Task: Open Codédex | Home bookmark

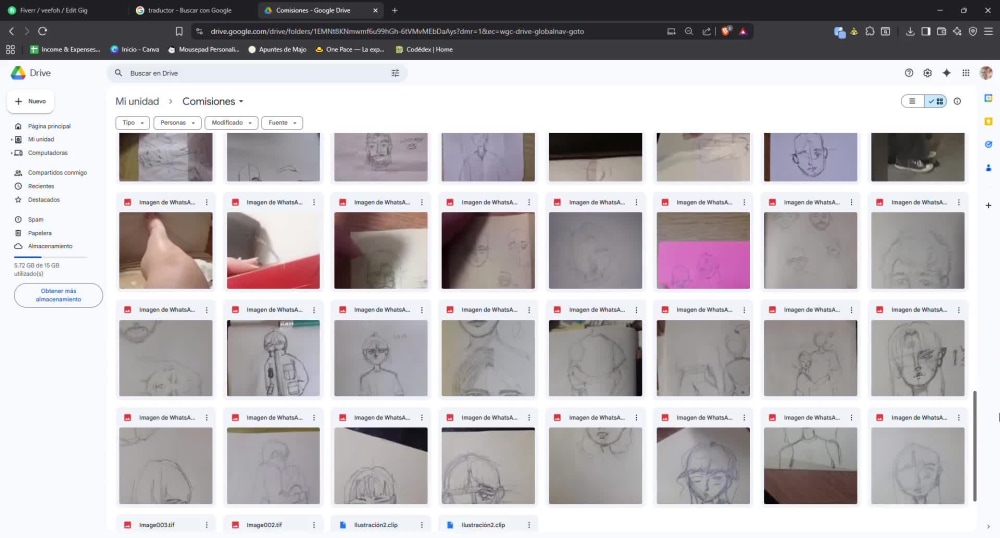Action: click(x=424, y=49)
